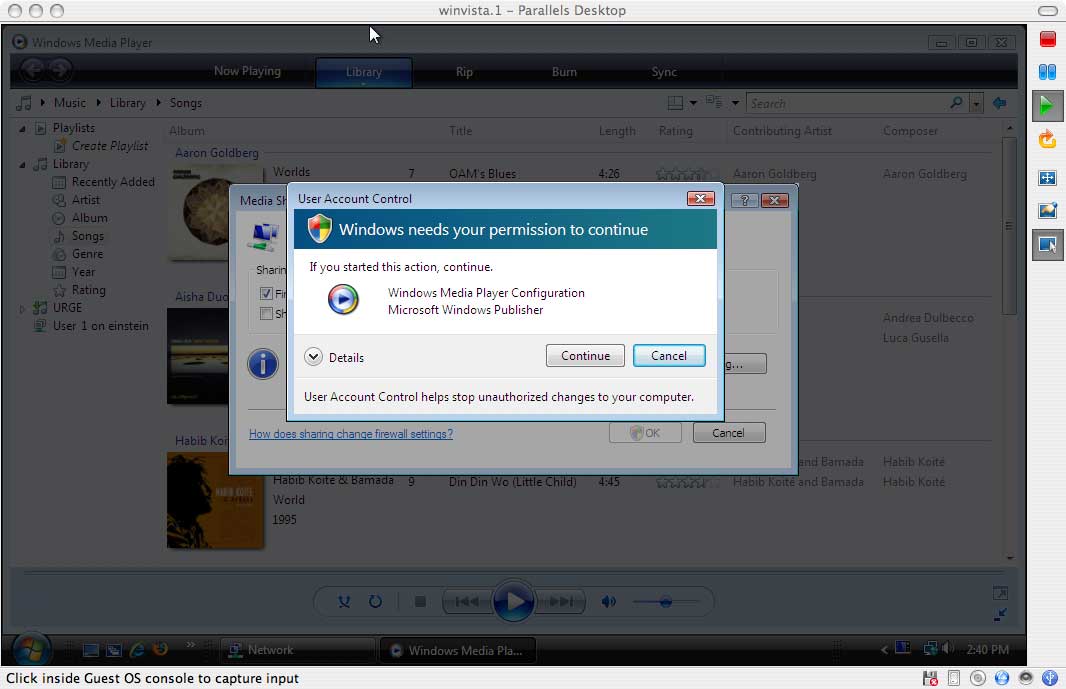This screenshot has height=689, width=1066.
Task: Toggle the checked checkbox in Media Sharing dialog
Action: pos(266,293)
